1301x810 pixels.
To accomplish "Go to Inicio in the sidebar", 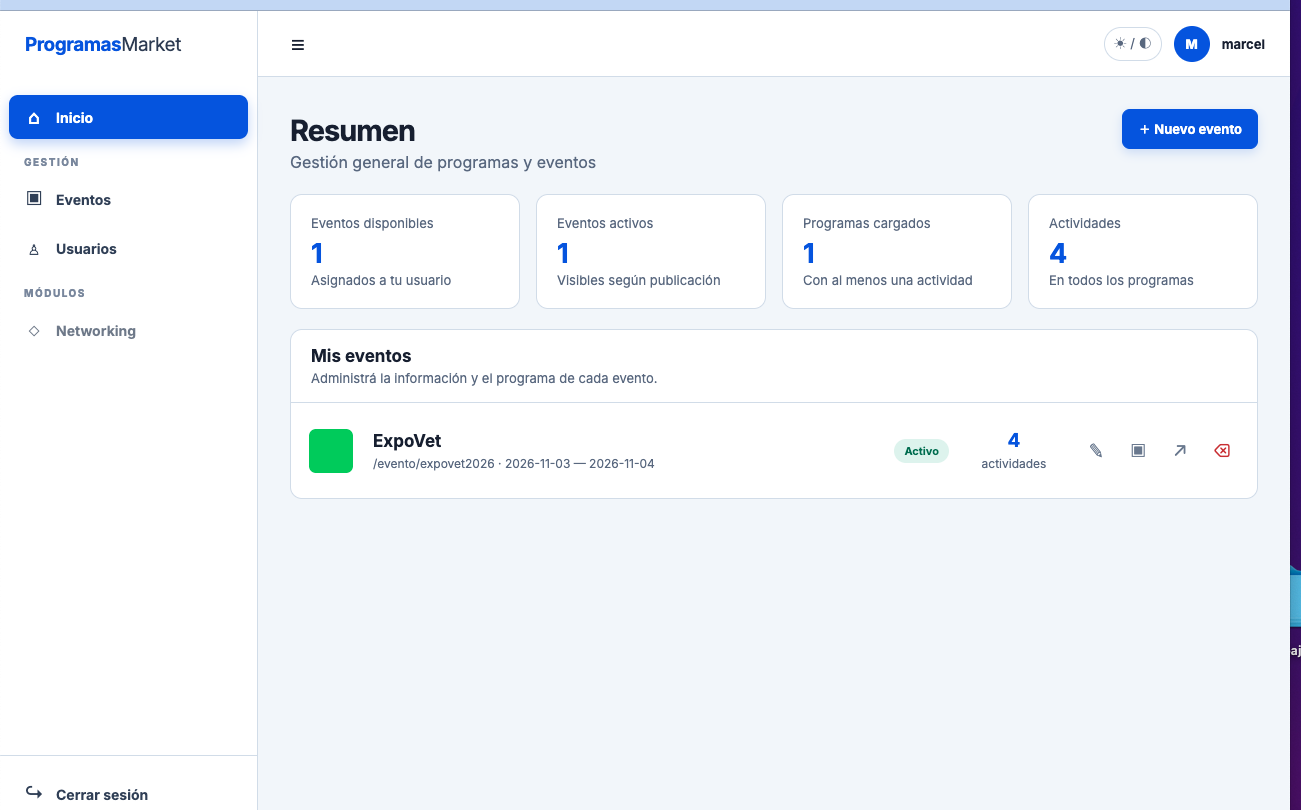I will (x=128, y=117).
